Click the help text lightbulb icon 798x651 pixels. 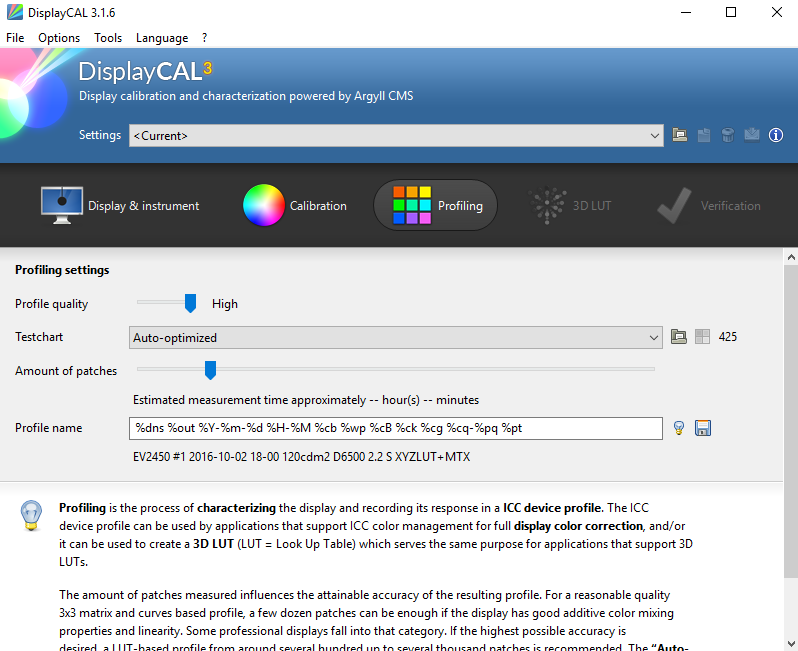[x=31, y=516]
